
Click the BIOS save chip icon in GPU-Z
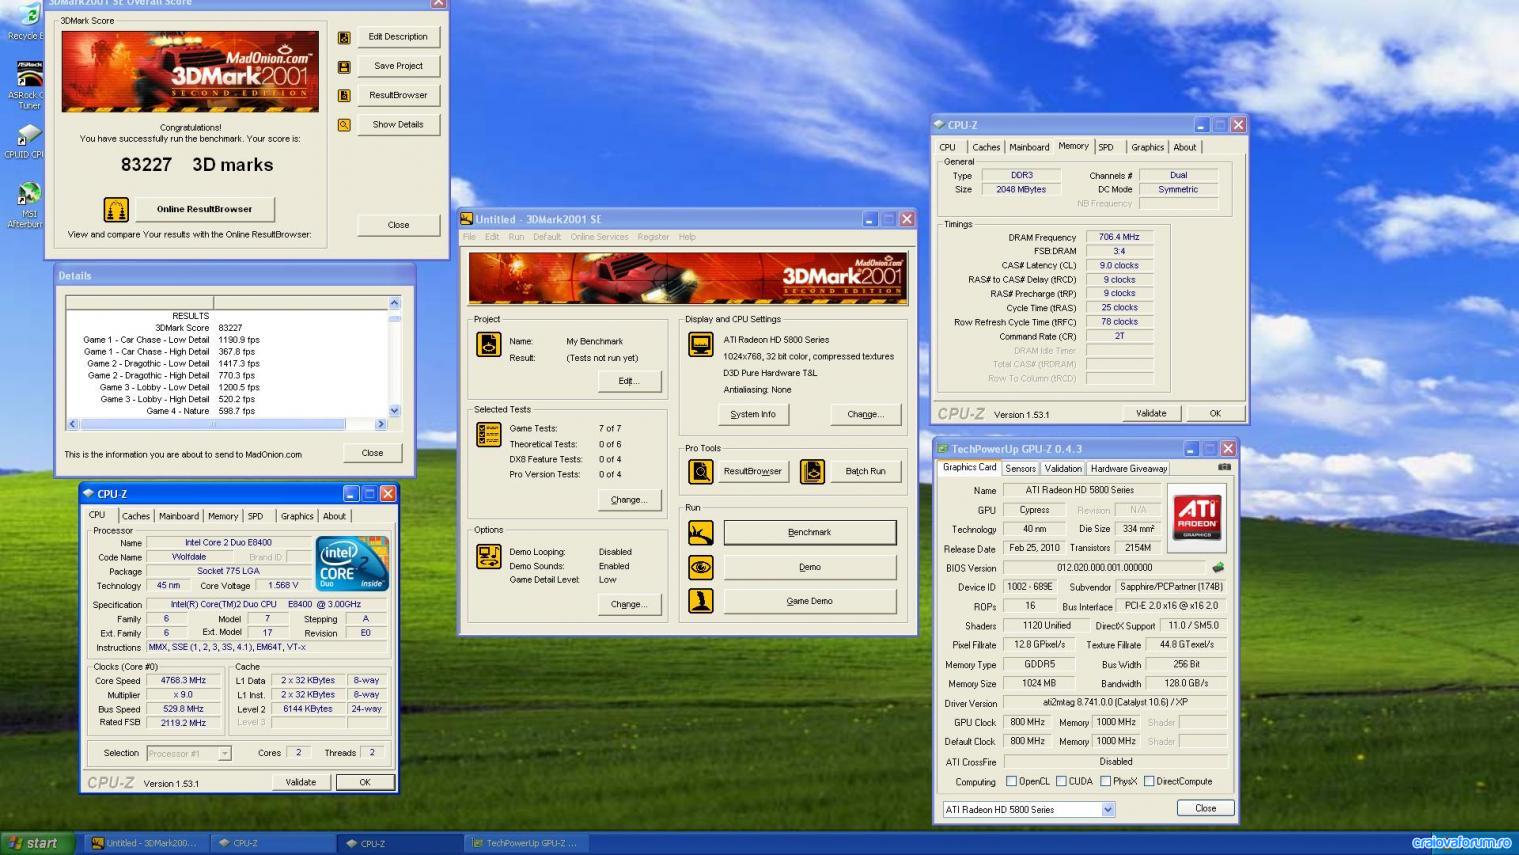point(1218,567)
